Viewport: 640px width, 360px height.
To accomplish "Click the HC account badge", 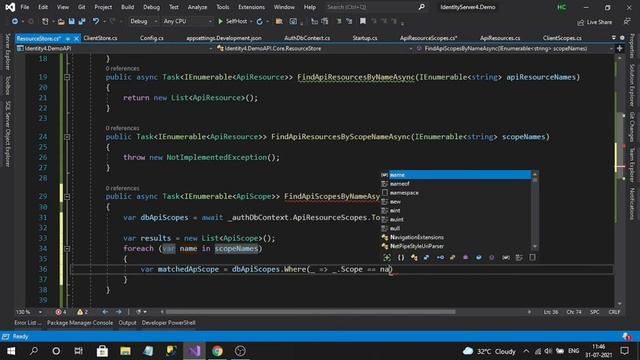I will pos(562,7).
